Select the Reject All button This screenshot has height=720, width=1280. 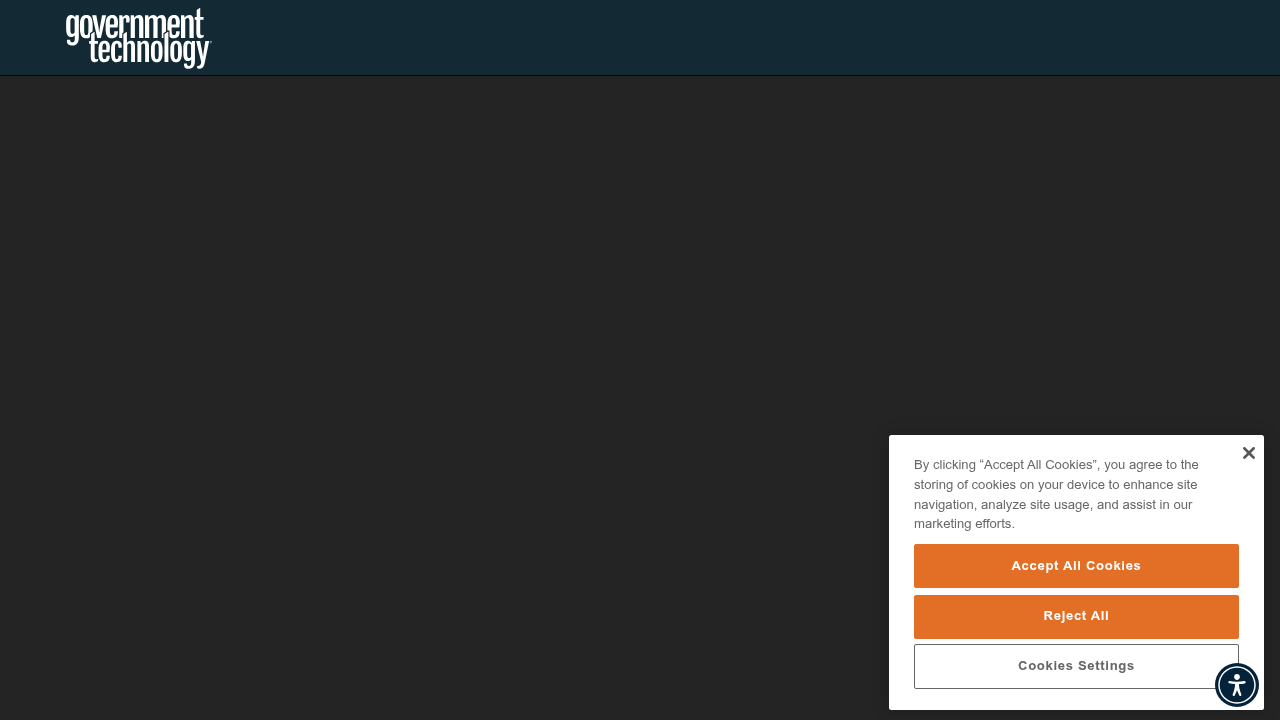click(x=1076, y=616)
